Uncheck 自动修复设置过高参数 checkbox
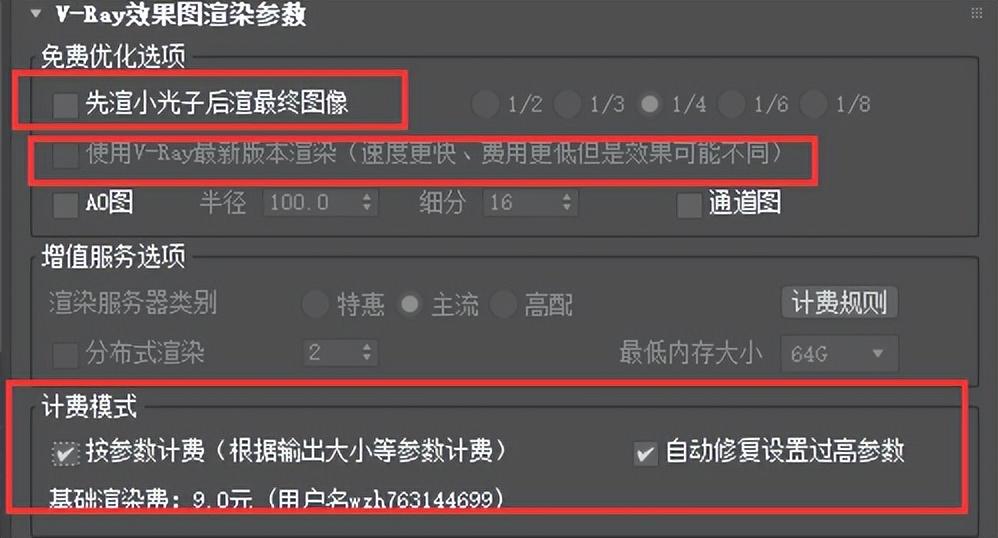This screenshot has width=998, height=538. coord(645,453)
